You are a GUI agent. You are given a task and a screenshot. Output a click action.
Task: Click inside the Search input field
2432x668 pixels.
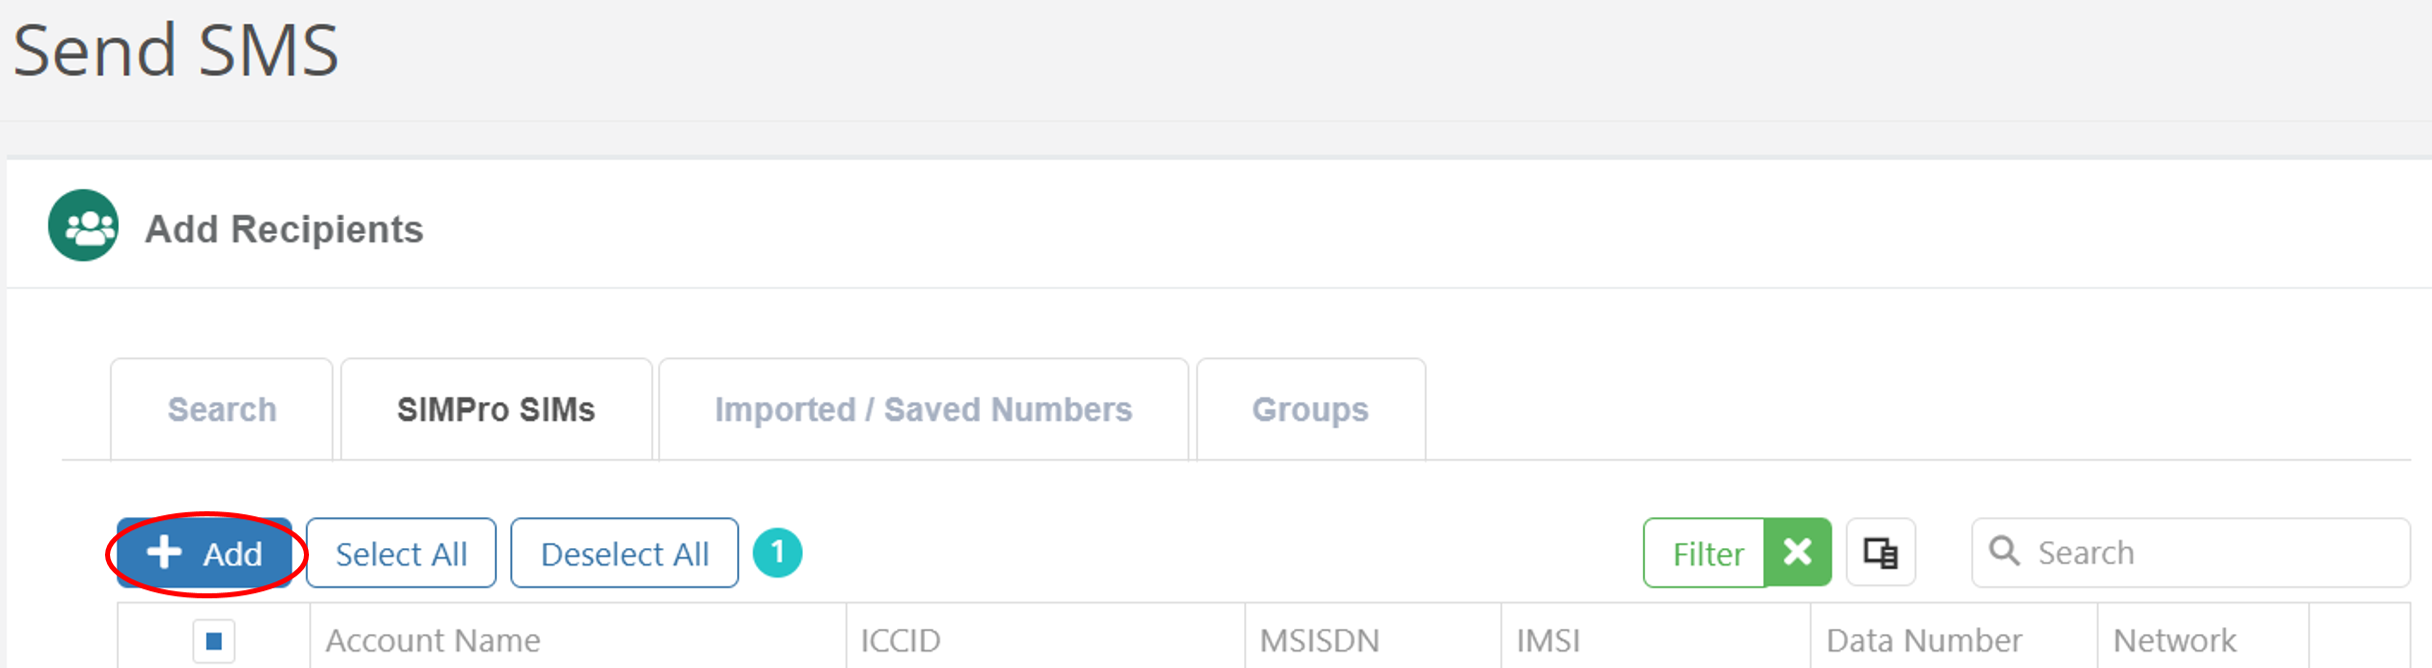point(2150,551)
